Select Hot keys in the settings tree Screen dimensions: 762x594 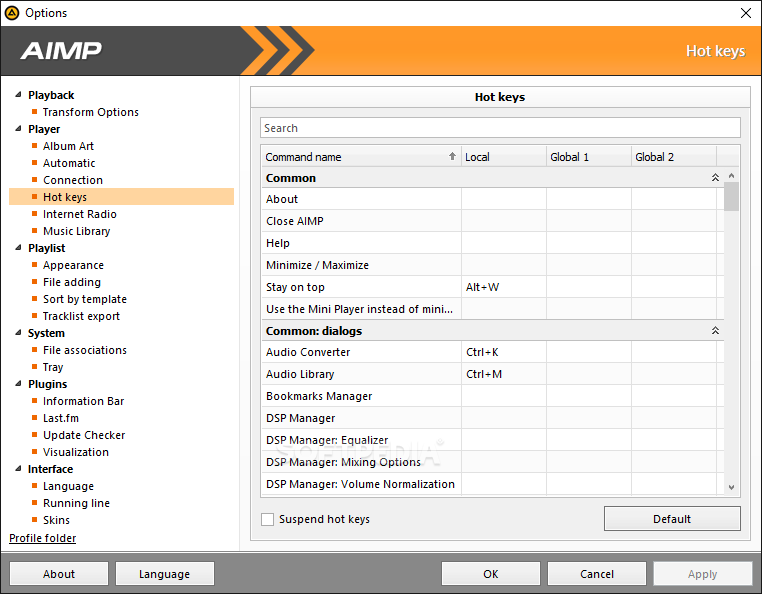(x=121, y=197)
